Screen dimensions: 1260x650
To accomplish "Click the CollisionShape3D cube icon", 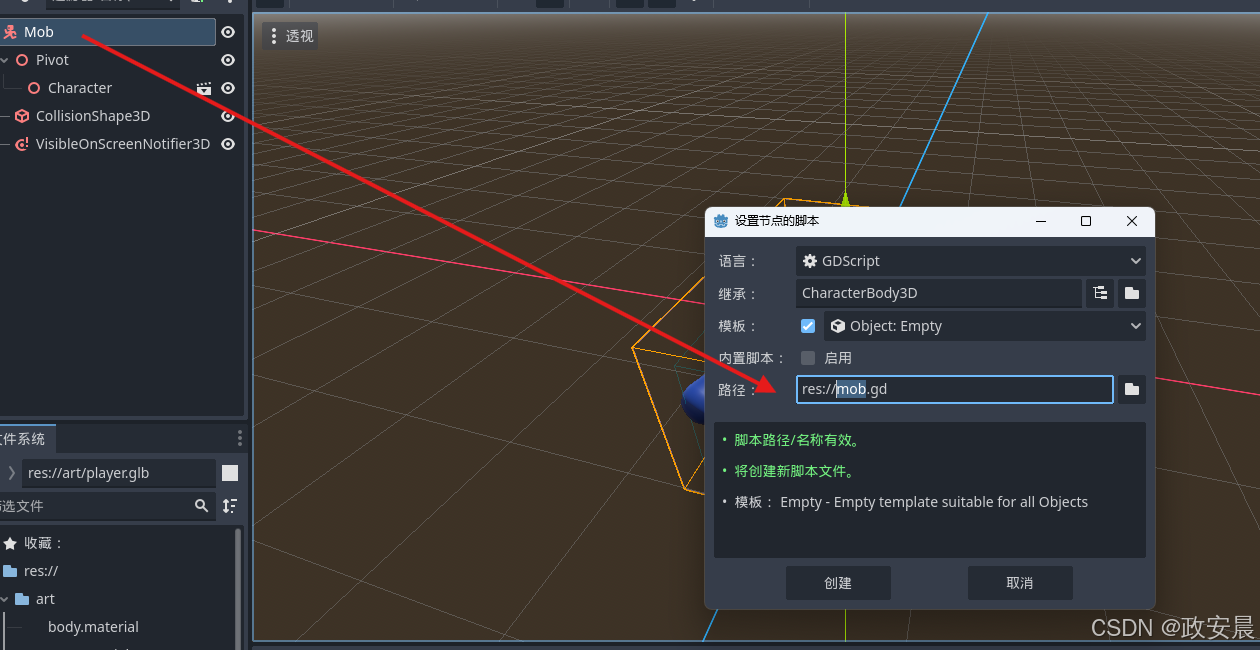I will point(22,116).
